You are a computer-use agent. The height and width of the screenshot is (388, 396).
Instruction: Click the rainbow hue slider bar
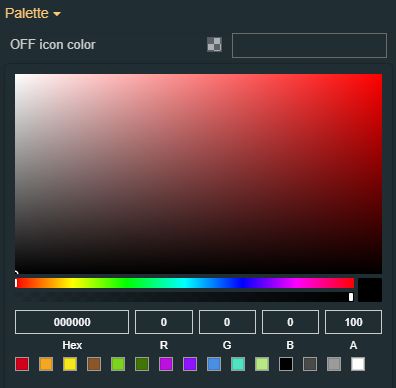tap(184, 283)
